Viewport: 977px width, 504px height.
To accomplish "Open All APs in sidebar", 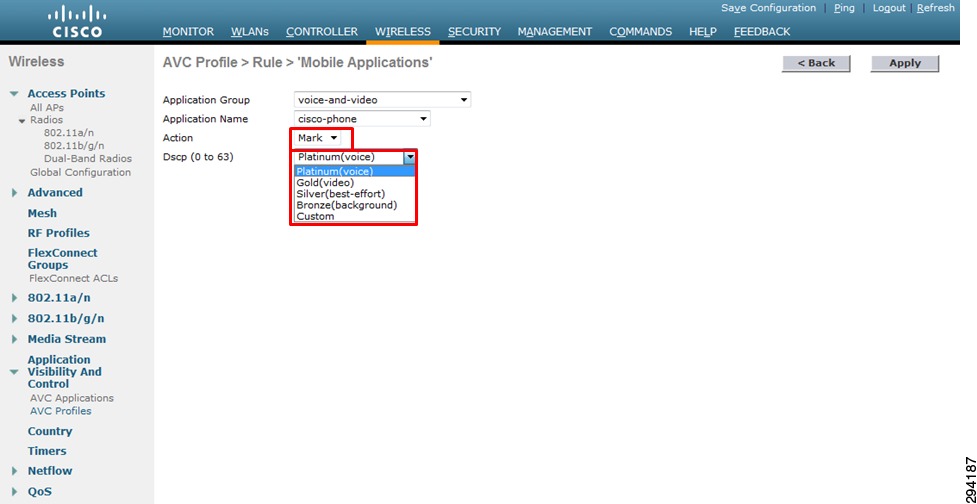I will point(47,108).
